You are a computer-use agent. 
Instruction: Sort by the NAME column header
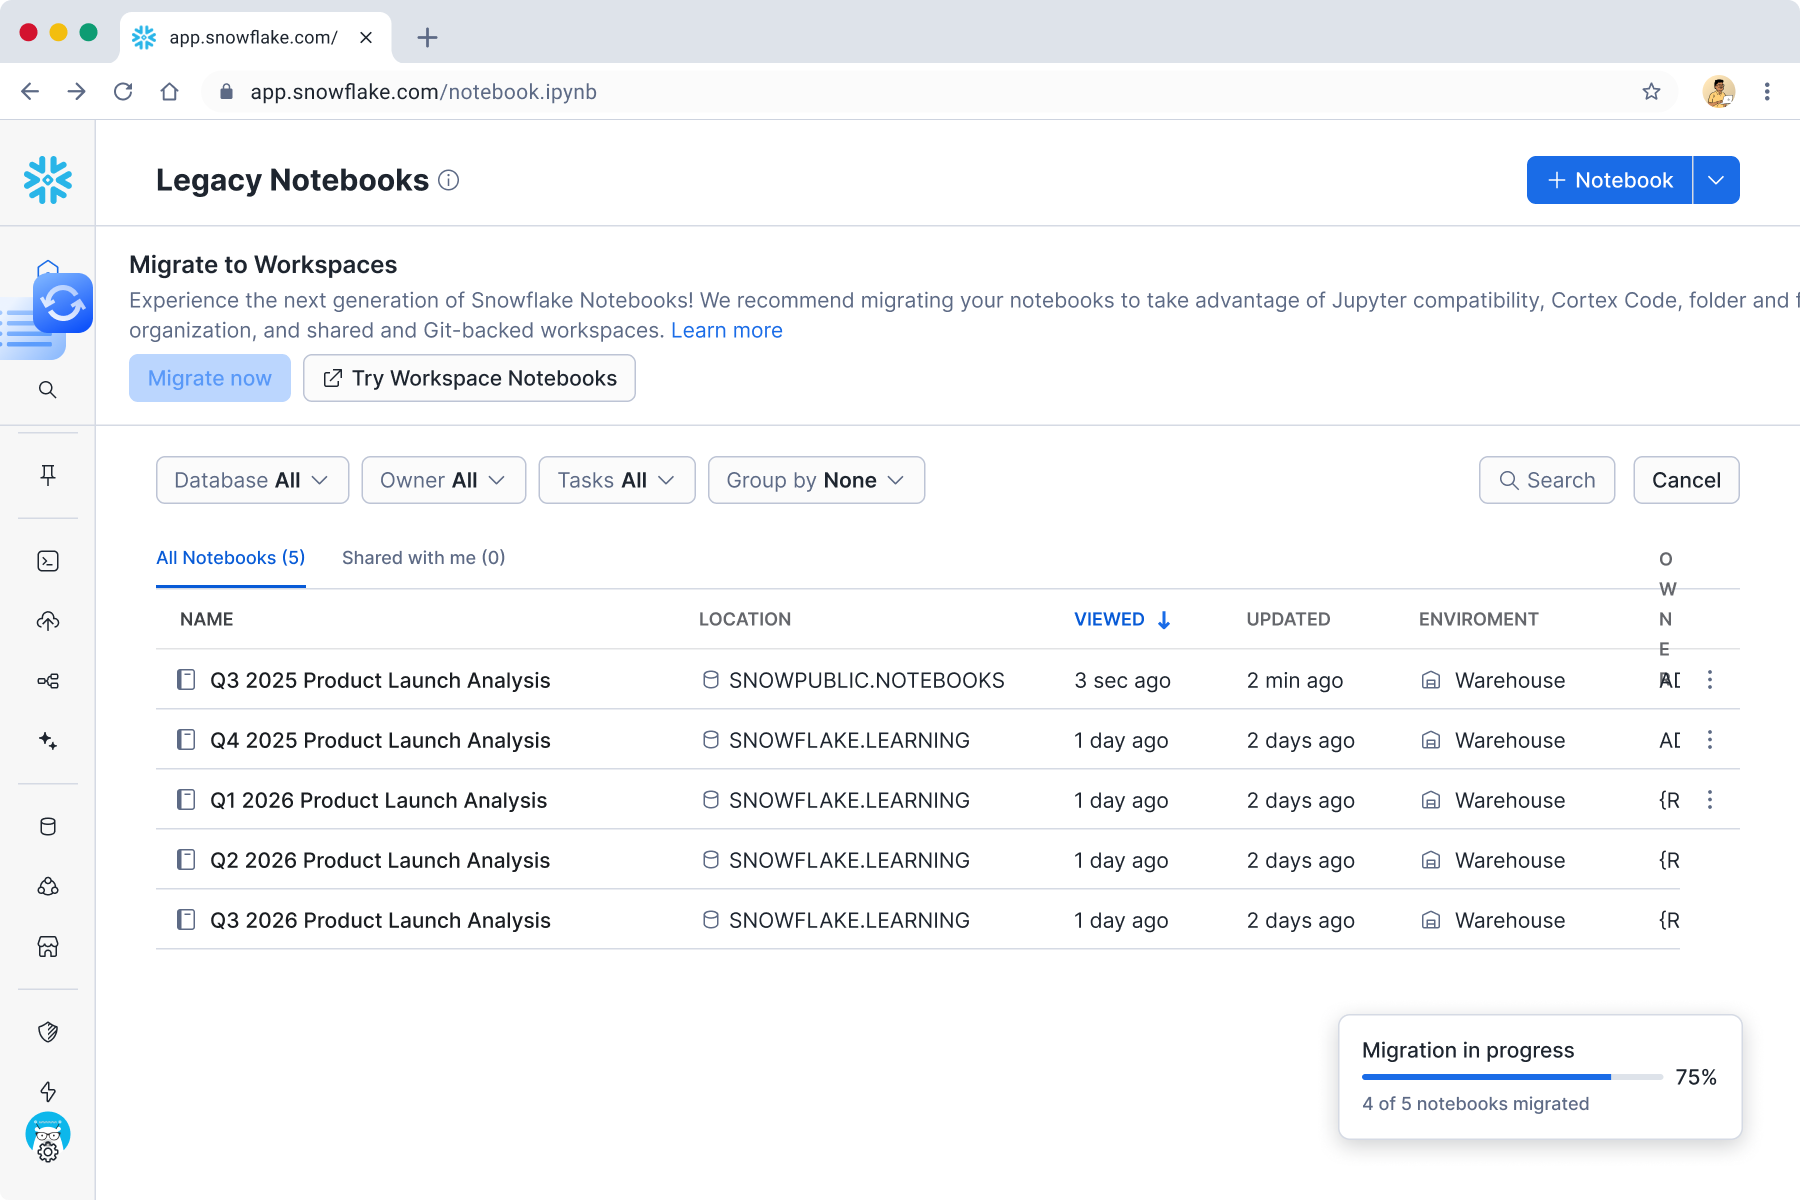click(207, 620)
